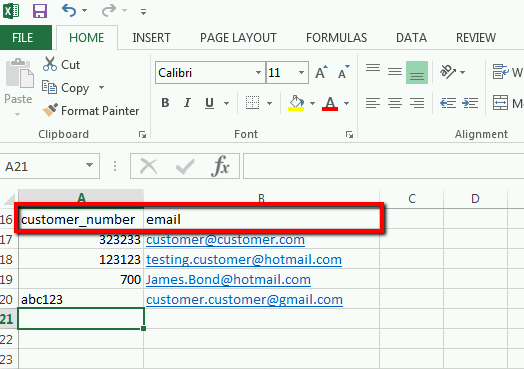Open the Excel application icon menu
524x369 pixels.
coord(11,11)
